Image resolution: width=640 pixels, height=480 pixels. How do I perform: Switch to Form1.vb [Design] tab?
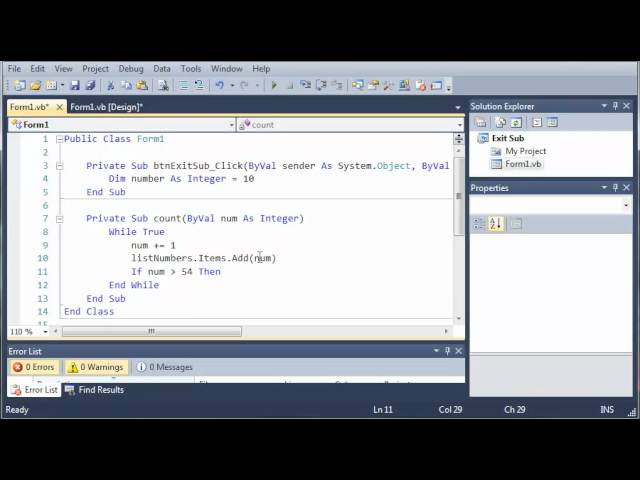(106, 107)
